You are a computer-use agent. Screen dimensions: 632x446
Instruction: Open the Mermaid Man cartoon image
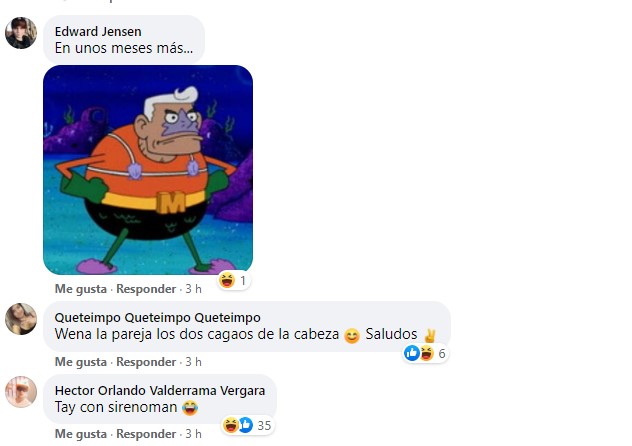[x=148, y=170]
